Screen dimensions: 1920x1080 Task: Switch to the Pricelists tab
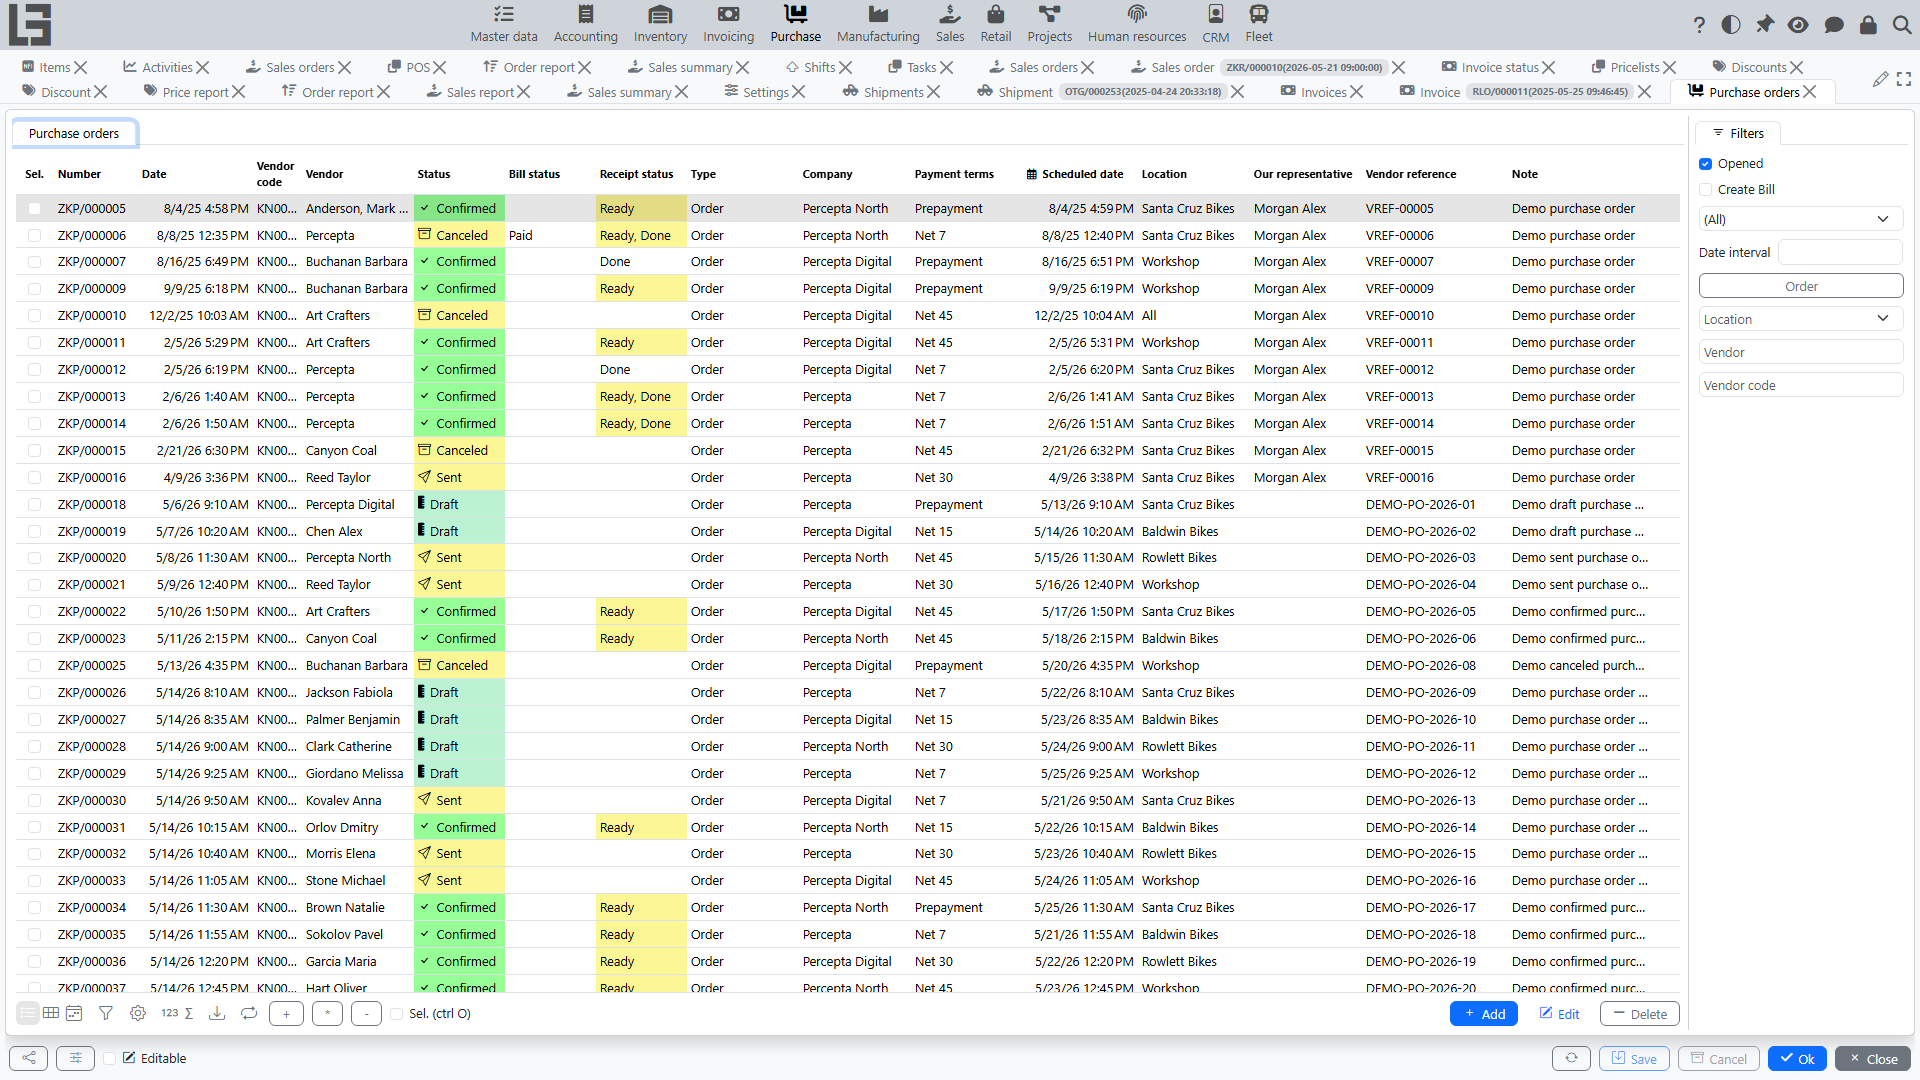coord(1634,67)
